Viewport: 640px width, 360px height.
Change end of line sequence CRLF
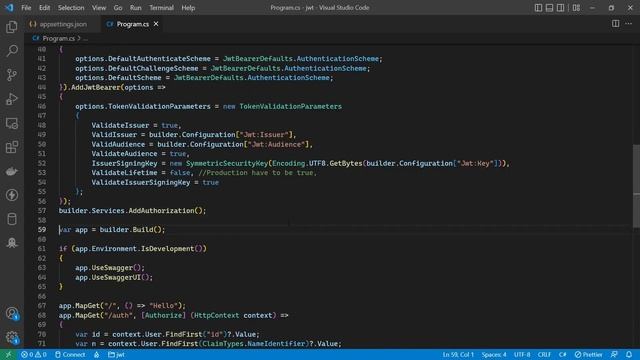[x=544, y=355]
